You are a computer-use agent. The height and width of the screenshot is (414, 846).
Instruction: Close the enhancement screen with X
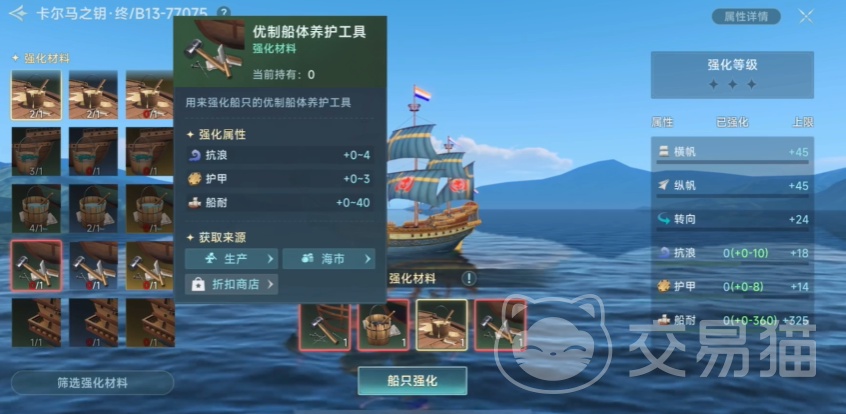(806, 16)
